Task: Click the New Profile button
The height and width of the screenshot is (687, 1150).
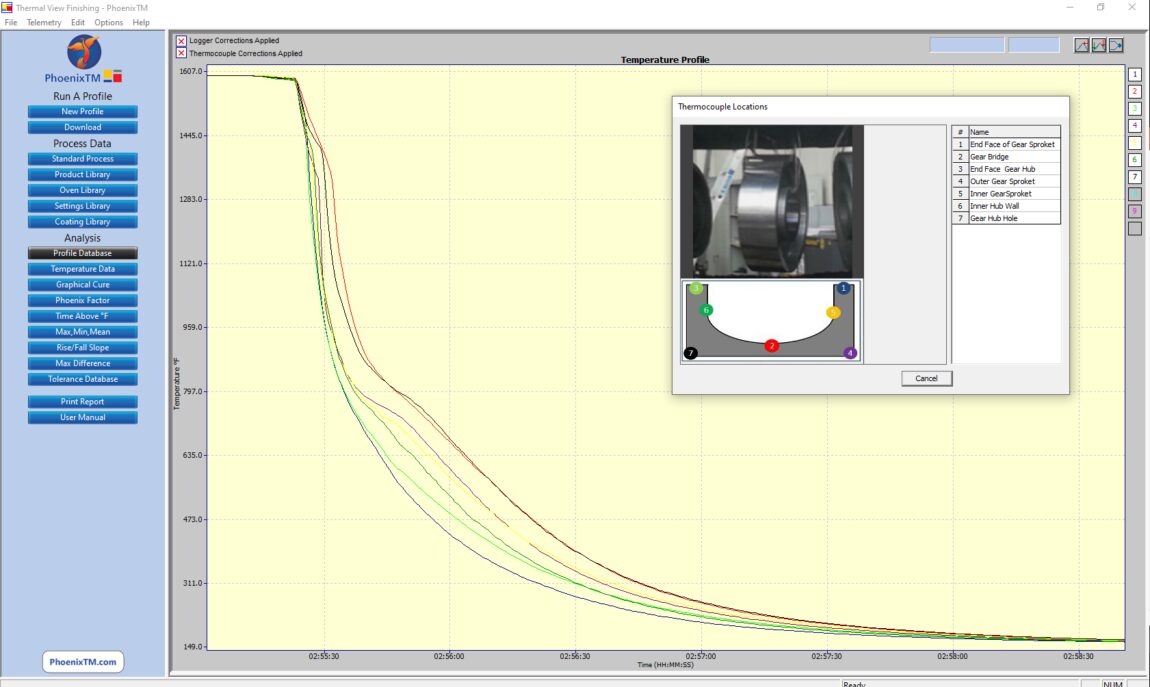Action: click(x=81, y=111)
